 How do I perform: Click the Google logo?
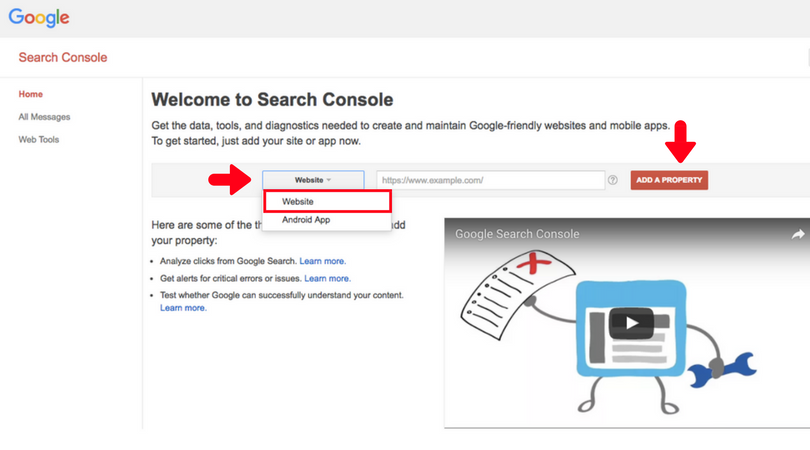click(39, 17)
